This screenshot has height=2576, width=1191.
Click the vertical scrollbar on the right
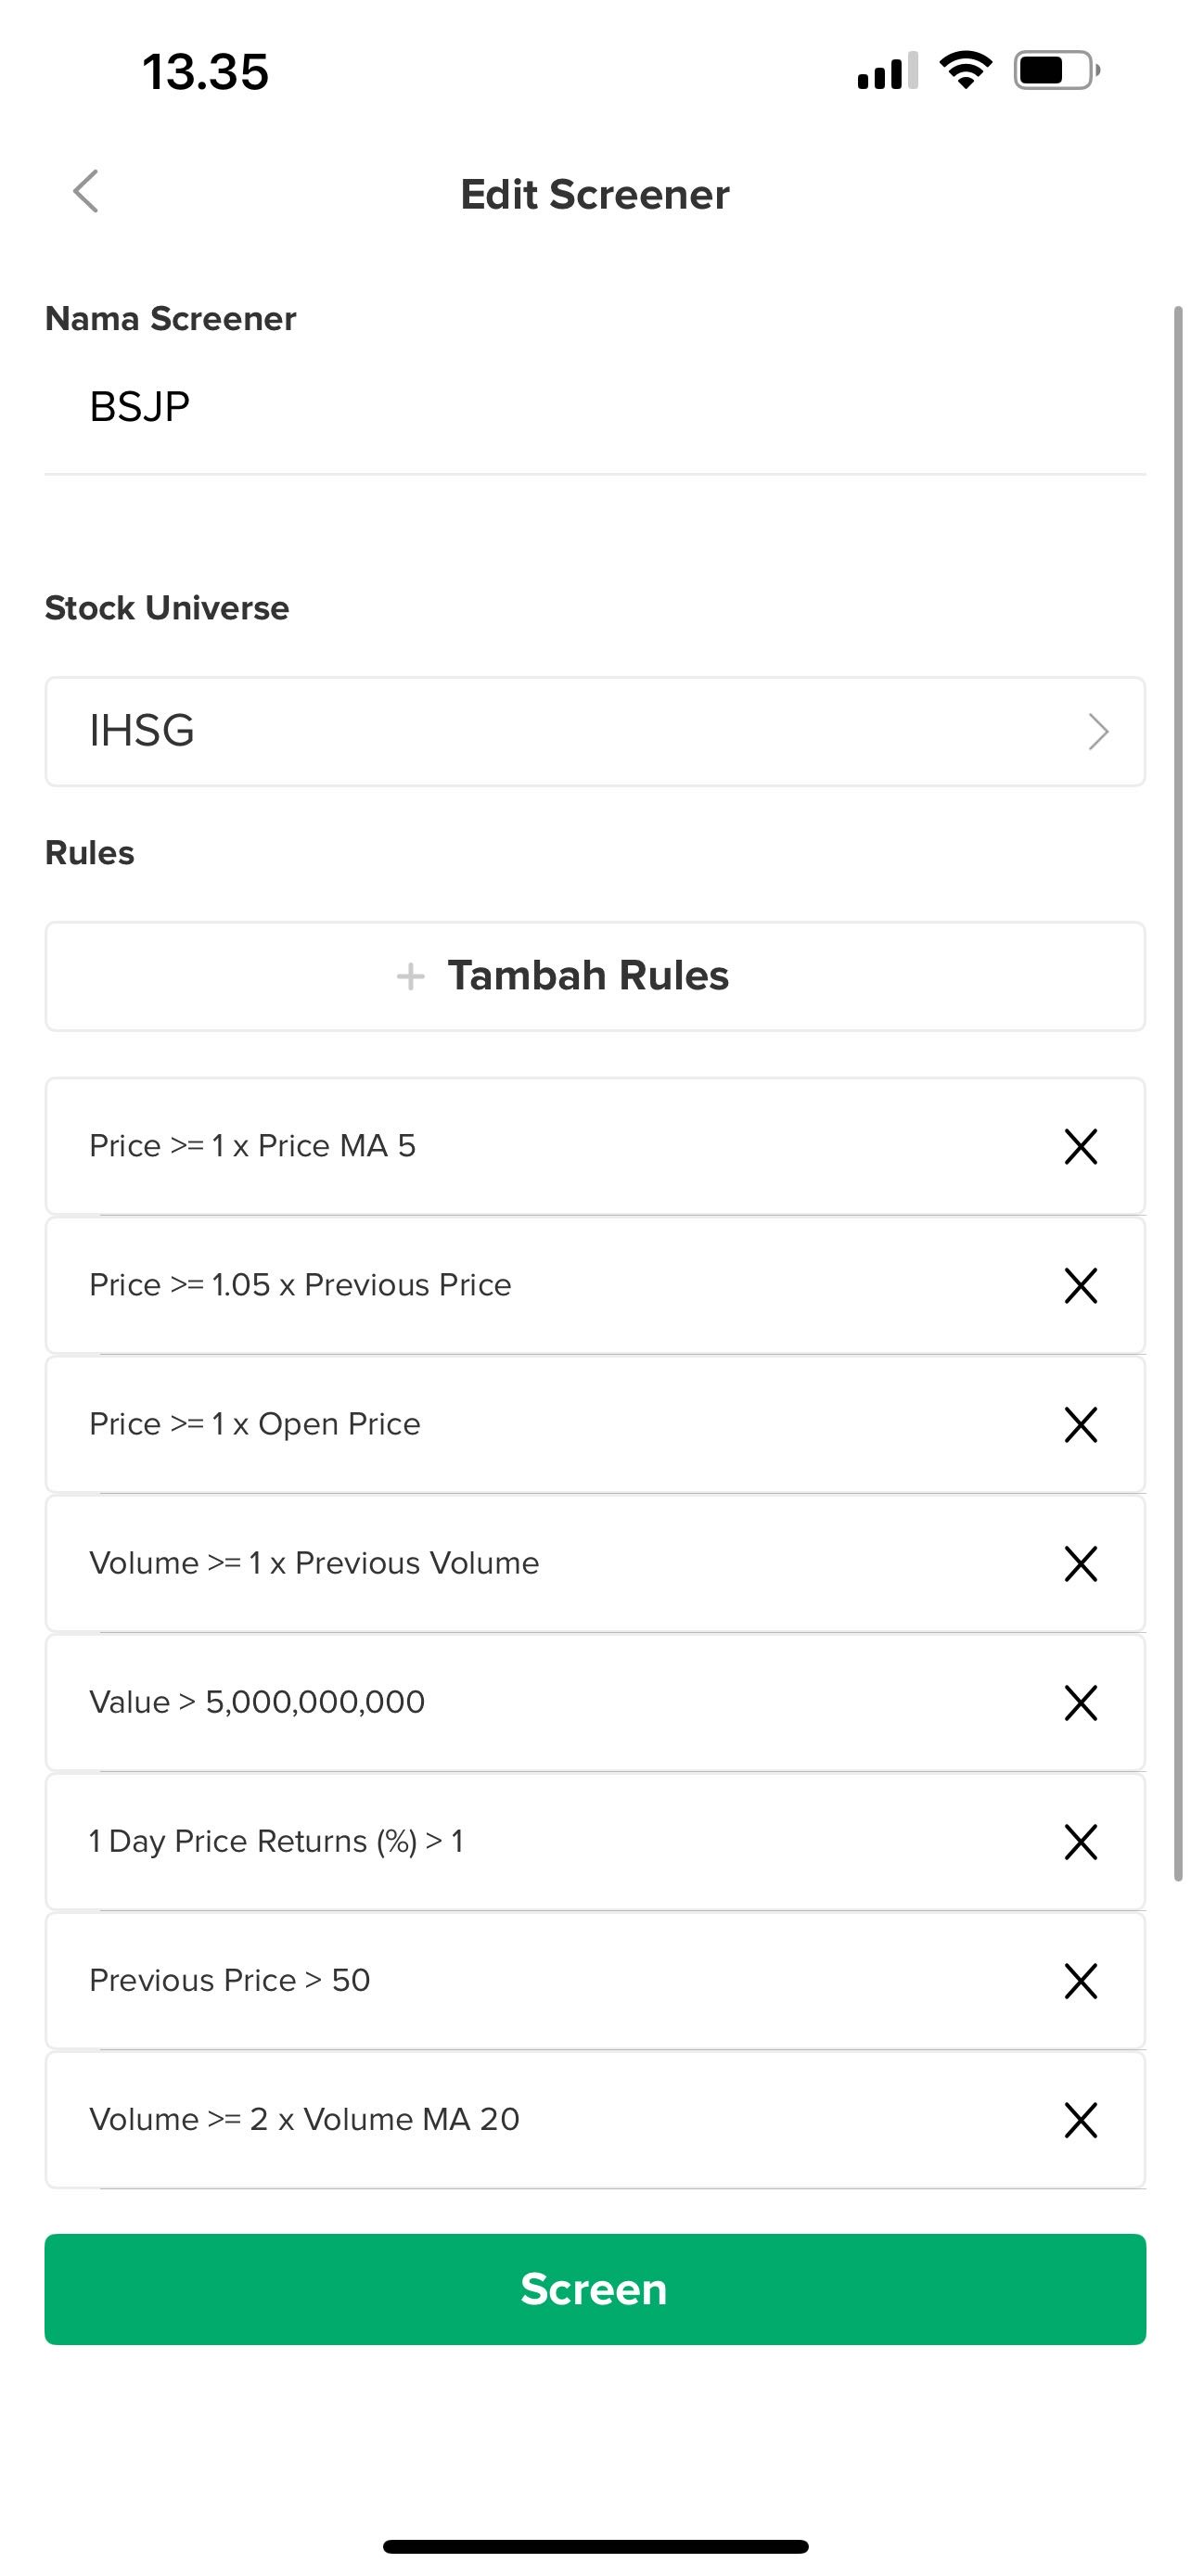[x=1178, y=1094]
